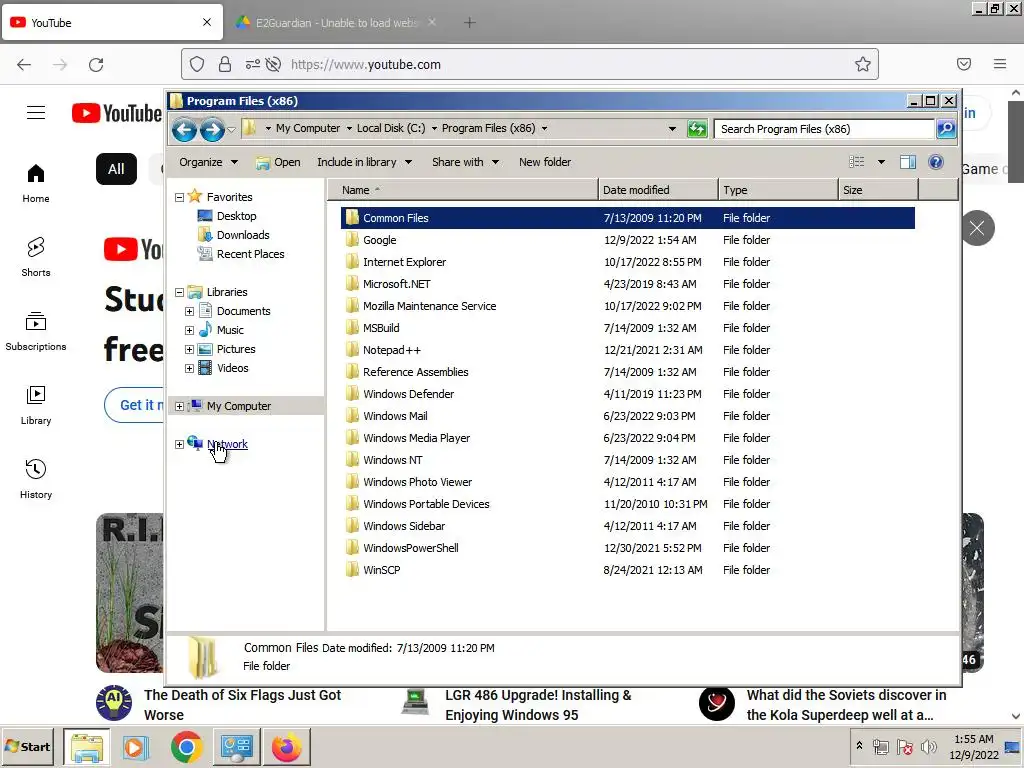The image size is (1024, 768).
Task: Select the WinSCP folder icon
Action: (353, 569)
